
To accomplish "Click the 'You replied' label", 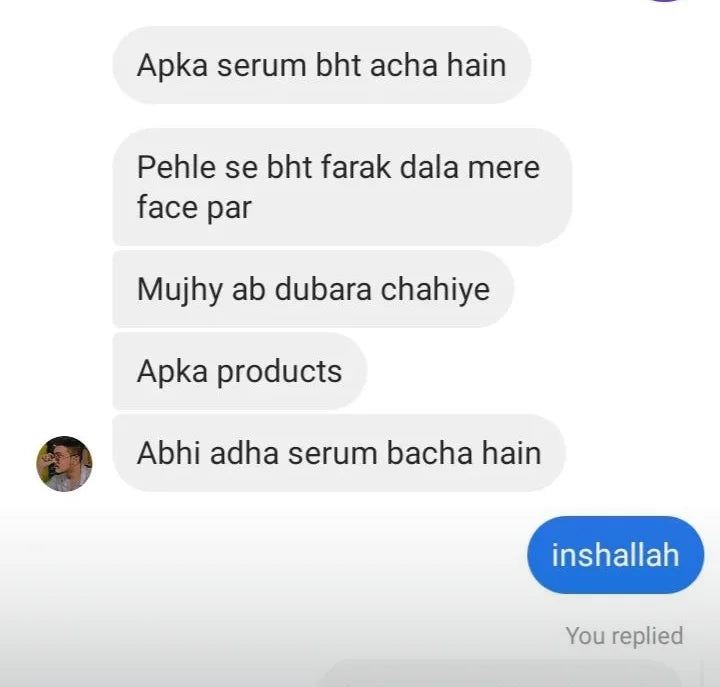I will click(624, 636).
